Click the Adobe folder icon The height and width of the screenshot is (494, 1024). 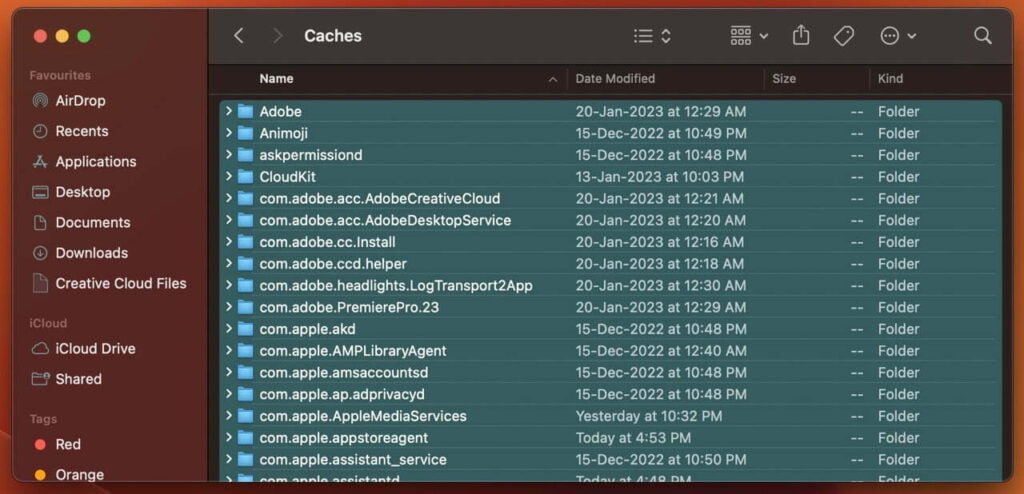tap(246, 111)
